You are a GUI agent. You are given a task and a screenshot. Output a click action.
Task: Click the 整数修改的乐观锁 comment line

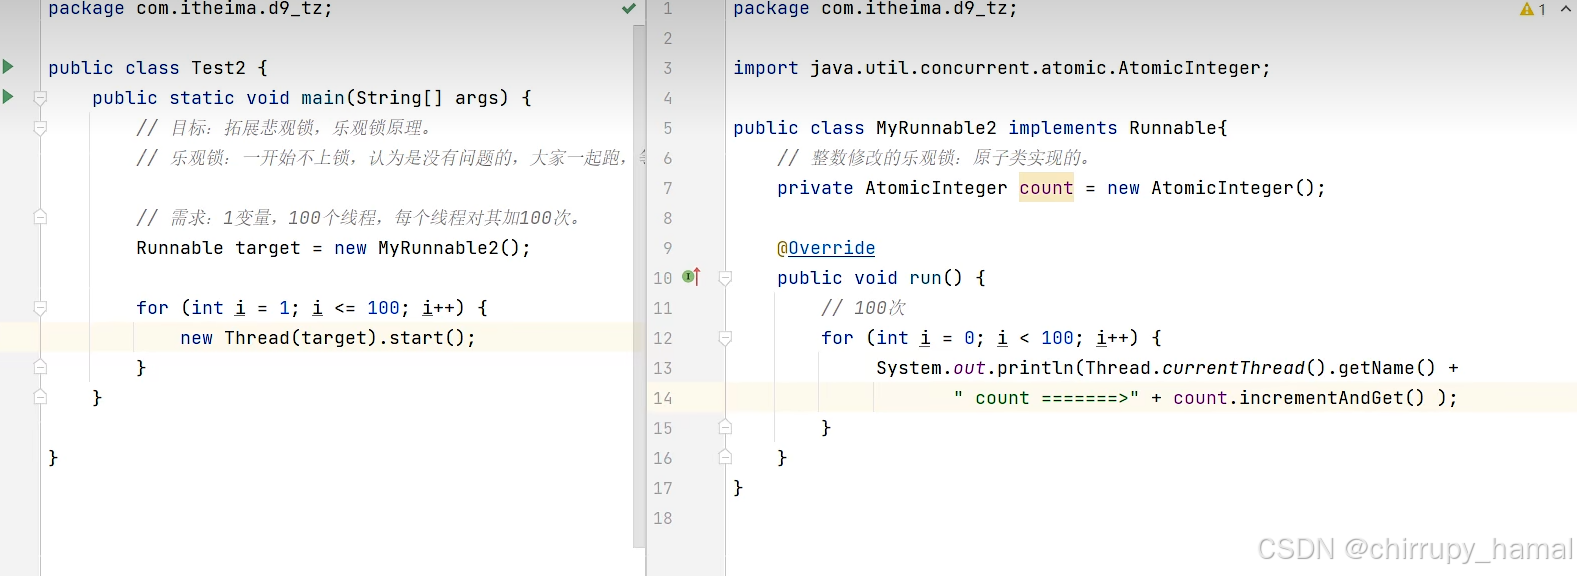tap(935, 158)
